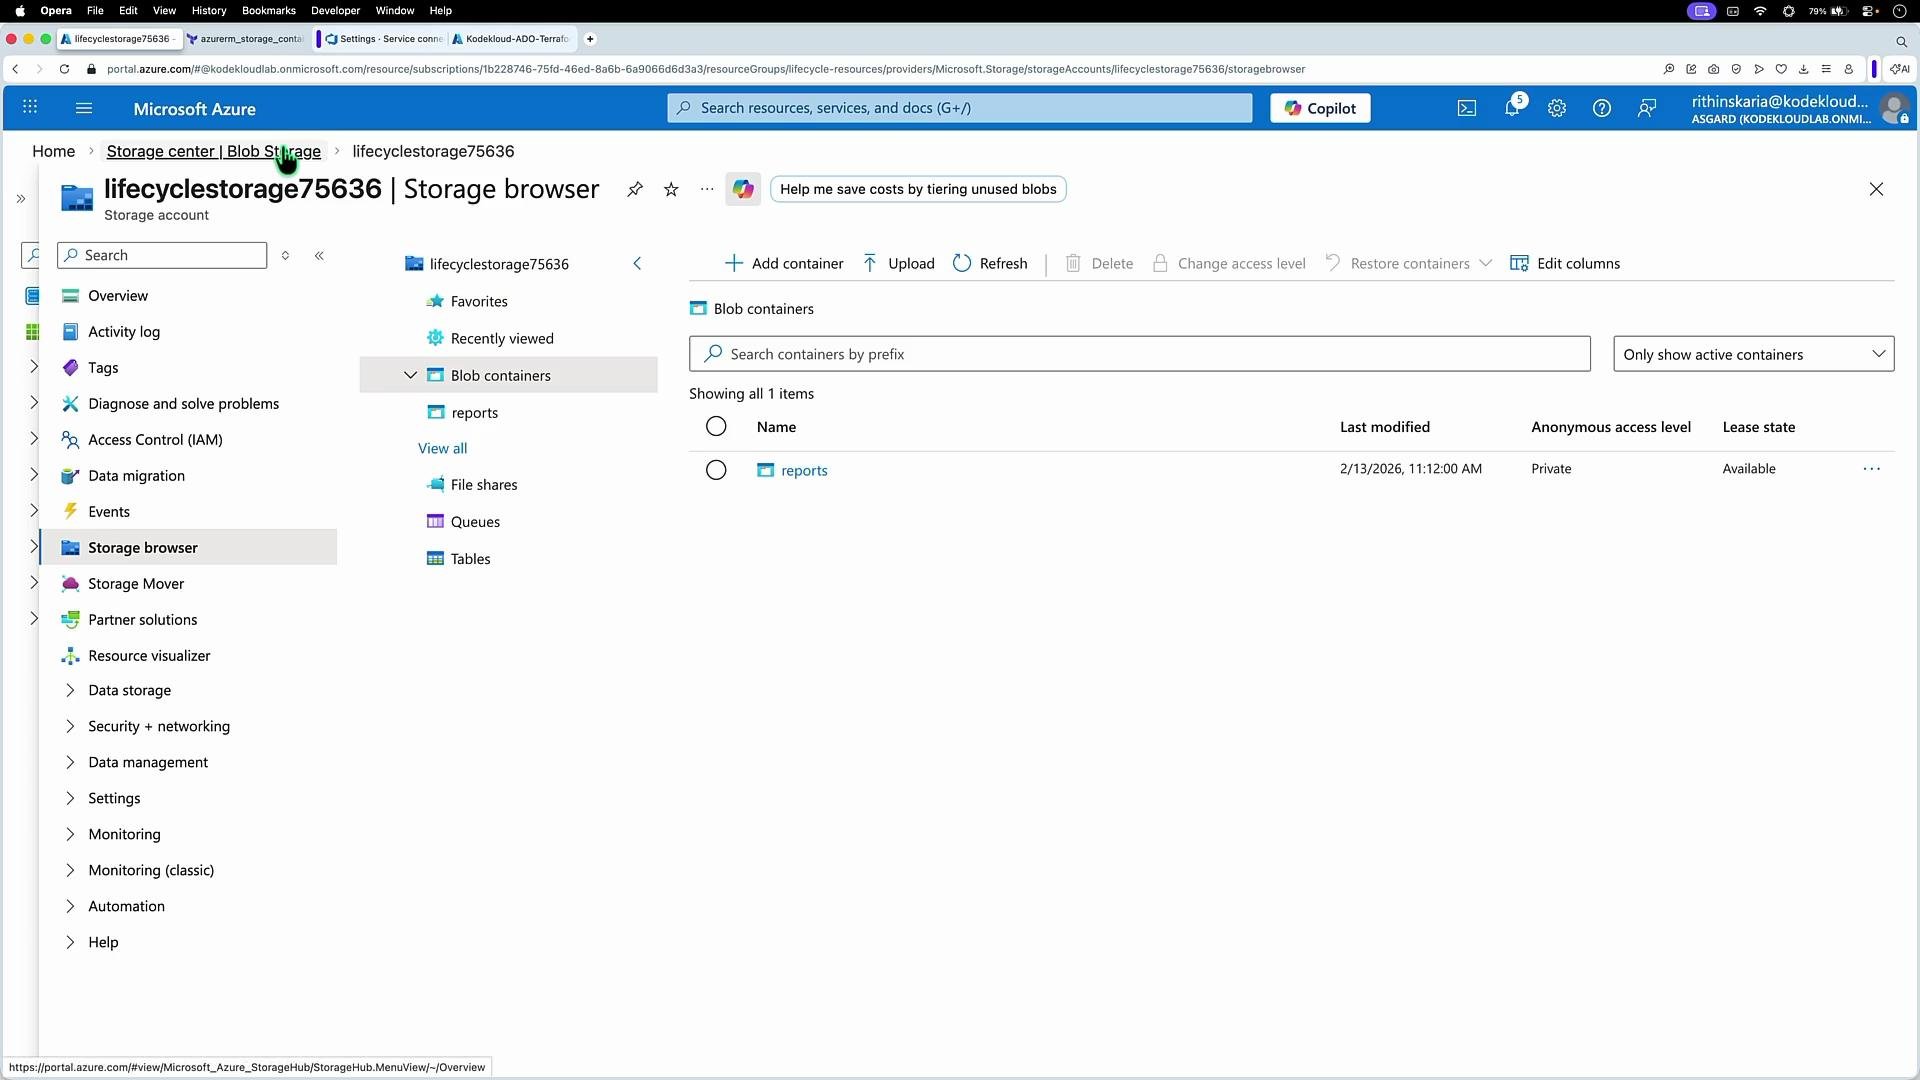Add lifecyclestorage75636 to favorites with the star
1920x1080 pixels.
(671, 189)
